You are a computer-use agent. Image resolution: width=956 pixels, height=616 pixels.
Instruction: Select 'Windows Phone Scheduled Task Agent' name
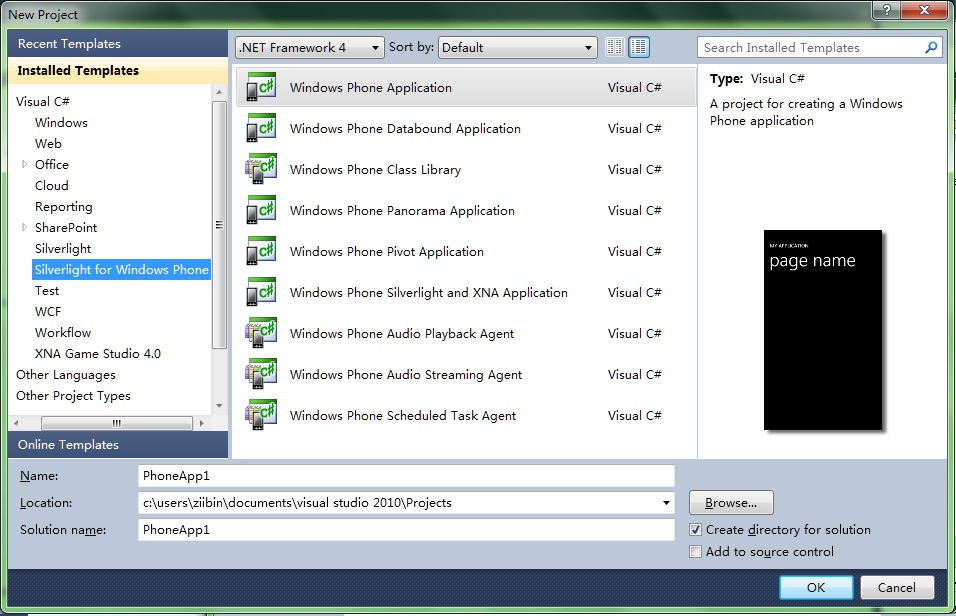[x=403, y=415]
